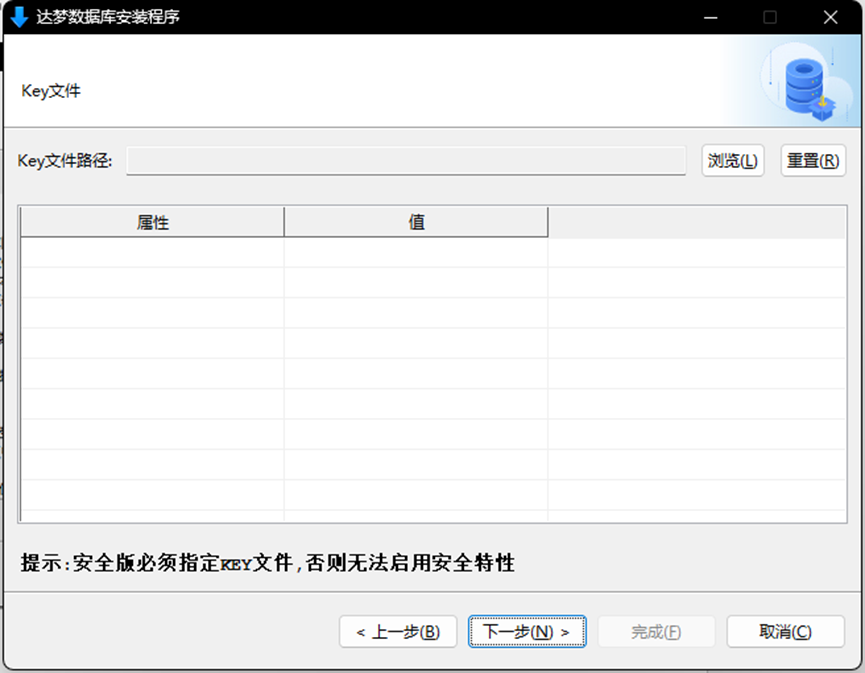Screen dimensions: 865x673
Task: Click the 提示 safety version hint text
Action: tap(268, 563)
